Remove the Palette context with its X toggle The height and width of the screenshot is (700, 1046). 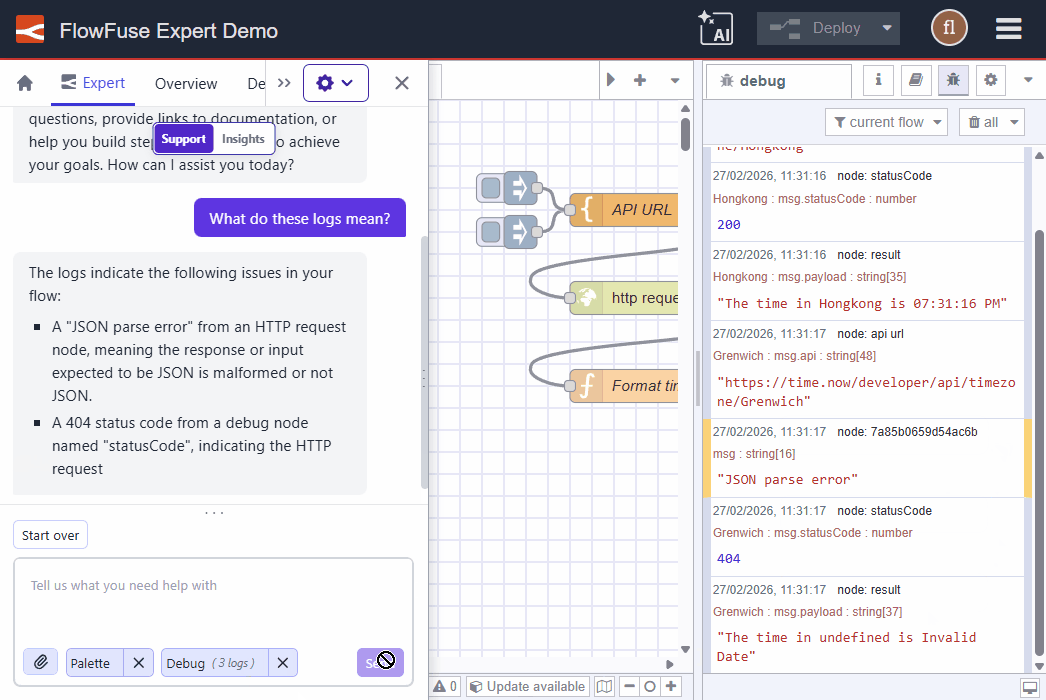pyautogui.click(x=139, y=662)
